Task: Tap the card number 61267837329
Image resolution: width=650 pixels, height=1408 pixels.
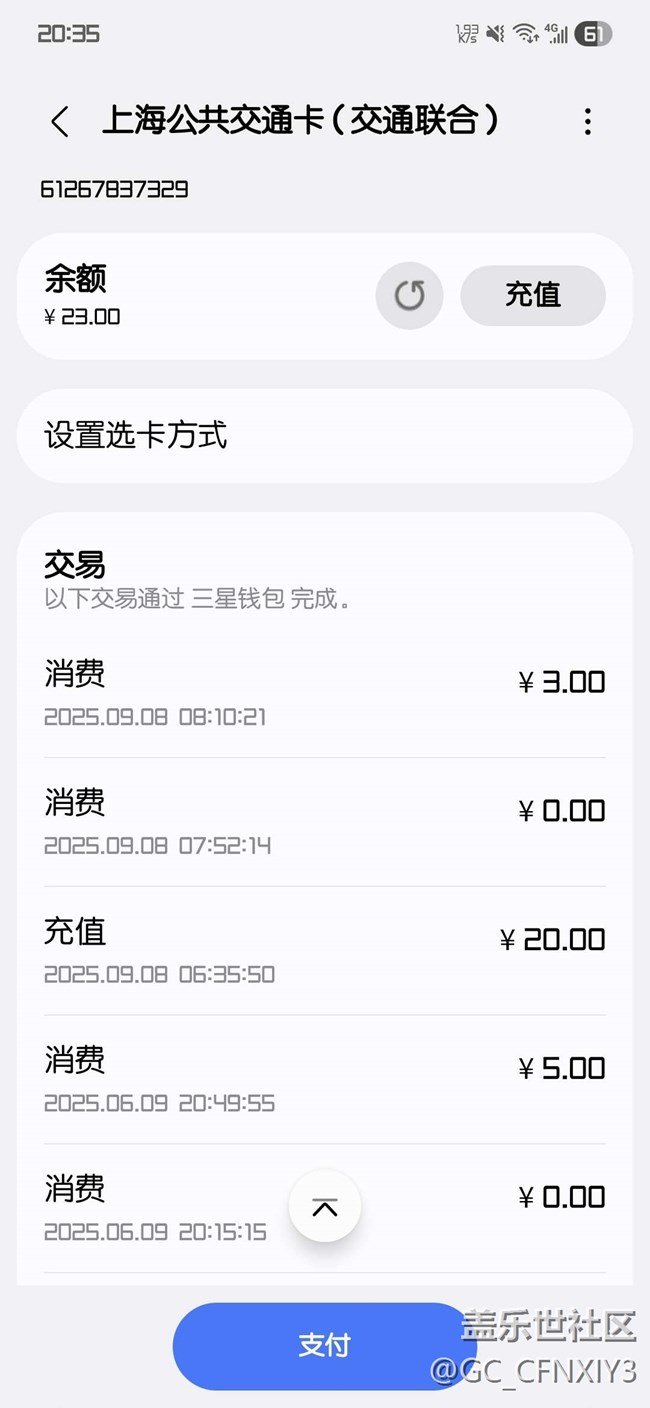Action: 114,189
